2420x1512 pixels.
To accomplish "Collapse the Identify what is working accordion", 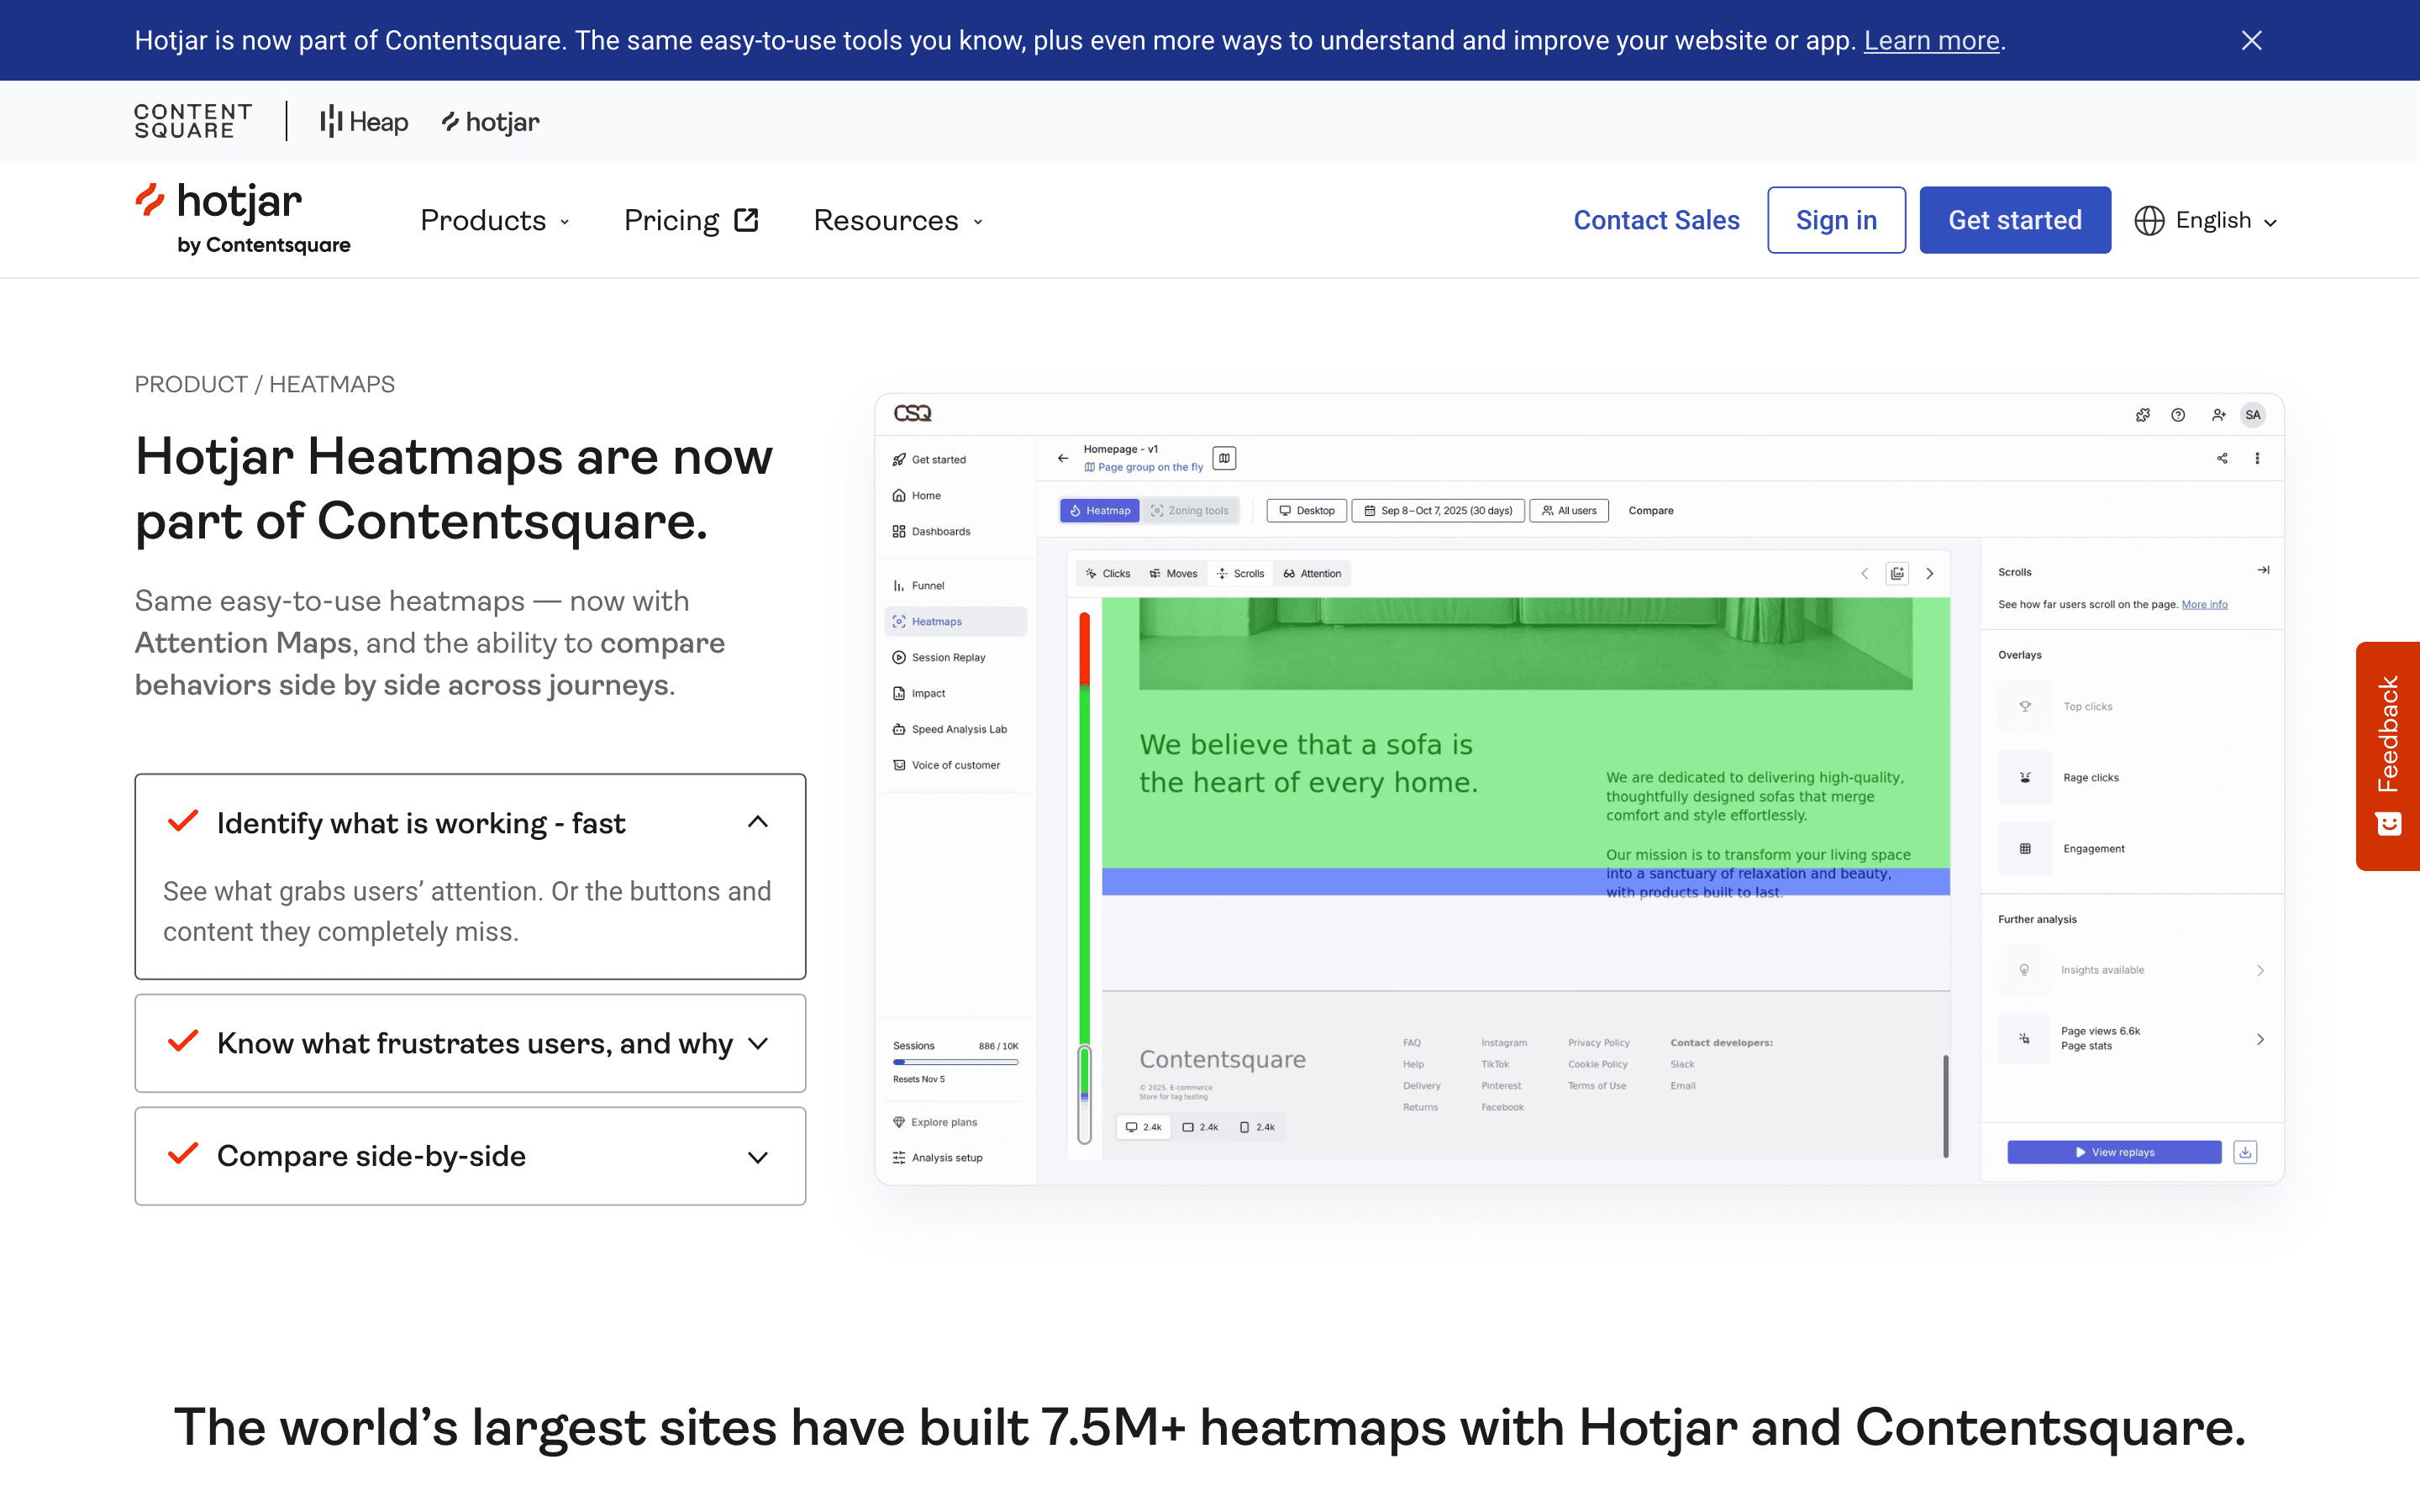I will [470, 822].
